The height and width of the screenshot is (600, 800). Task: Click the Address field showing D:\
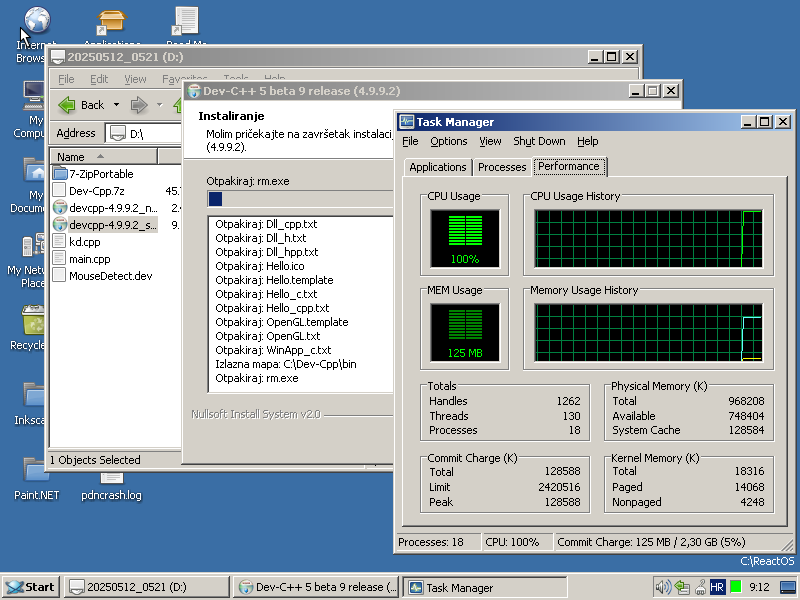tap(143, 134)
